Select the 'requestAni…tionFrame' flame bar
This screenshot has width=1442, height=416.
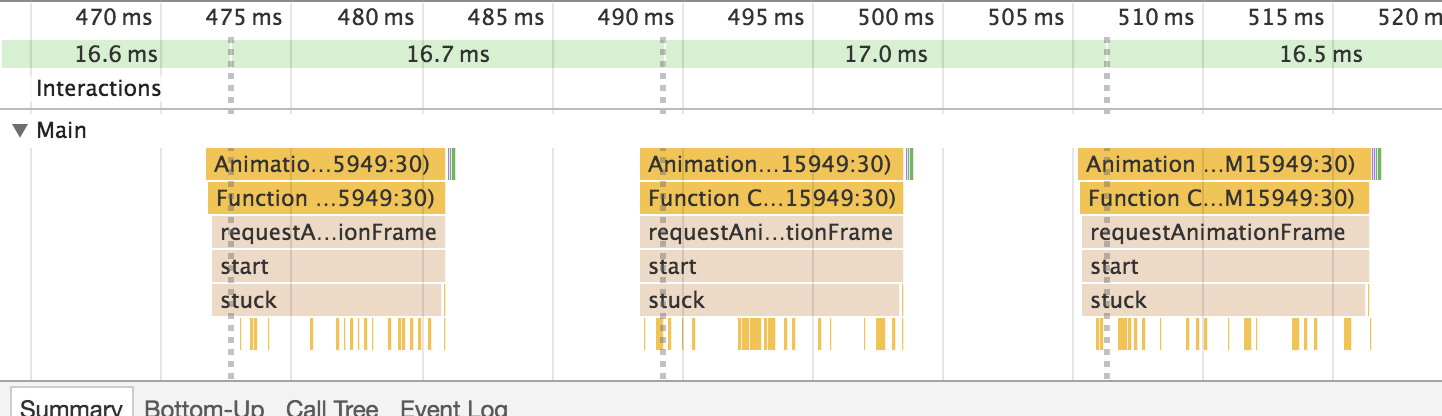pos(772,232)
